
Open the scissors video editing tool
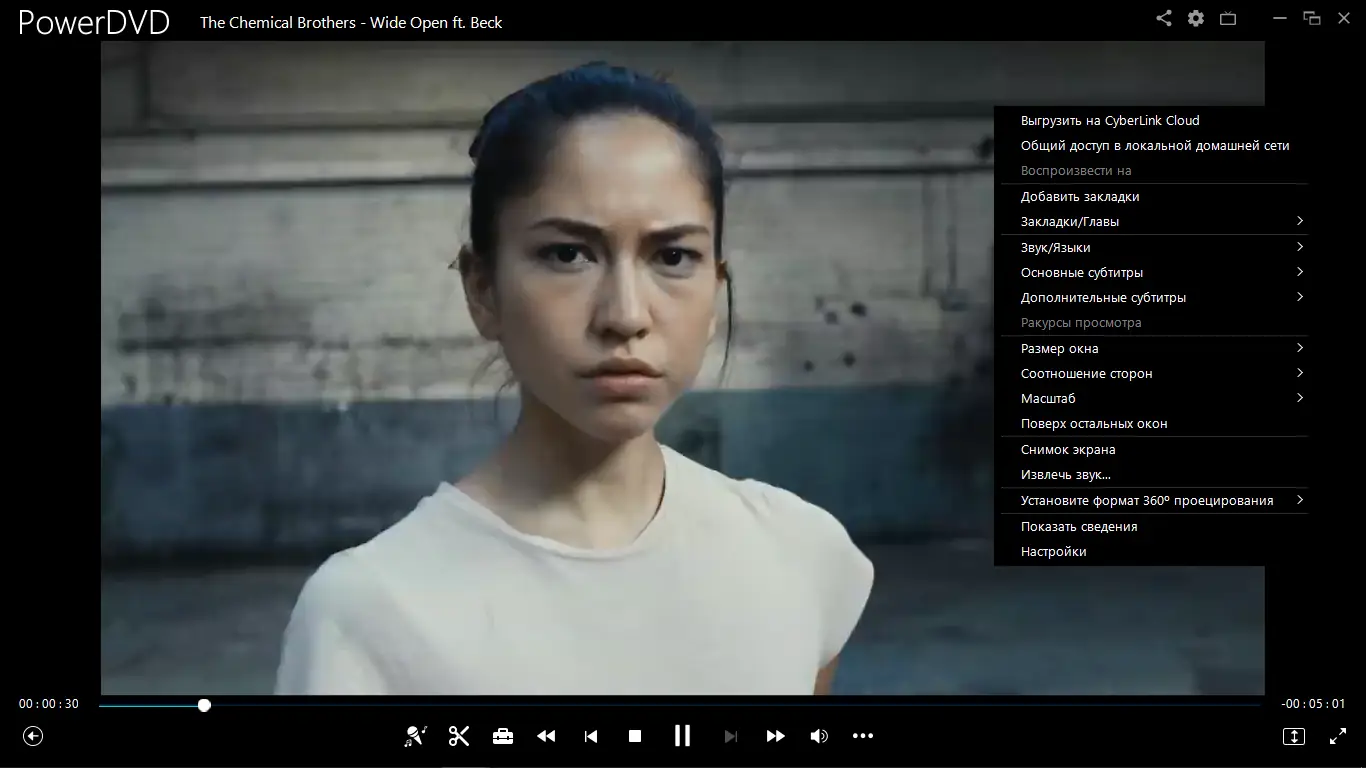pyautogui.click(x=459, y=736)
